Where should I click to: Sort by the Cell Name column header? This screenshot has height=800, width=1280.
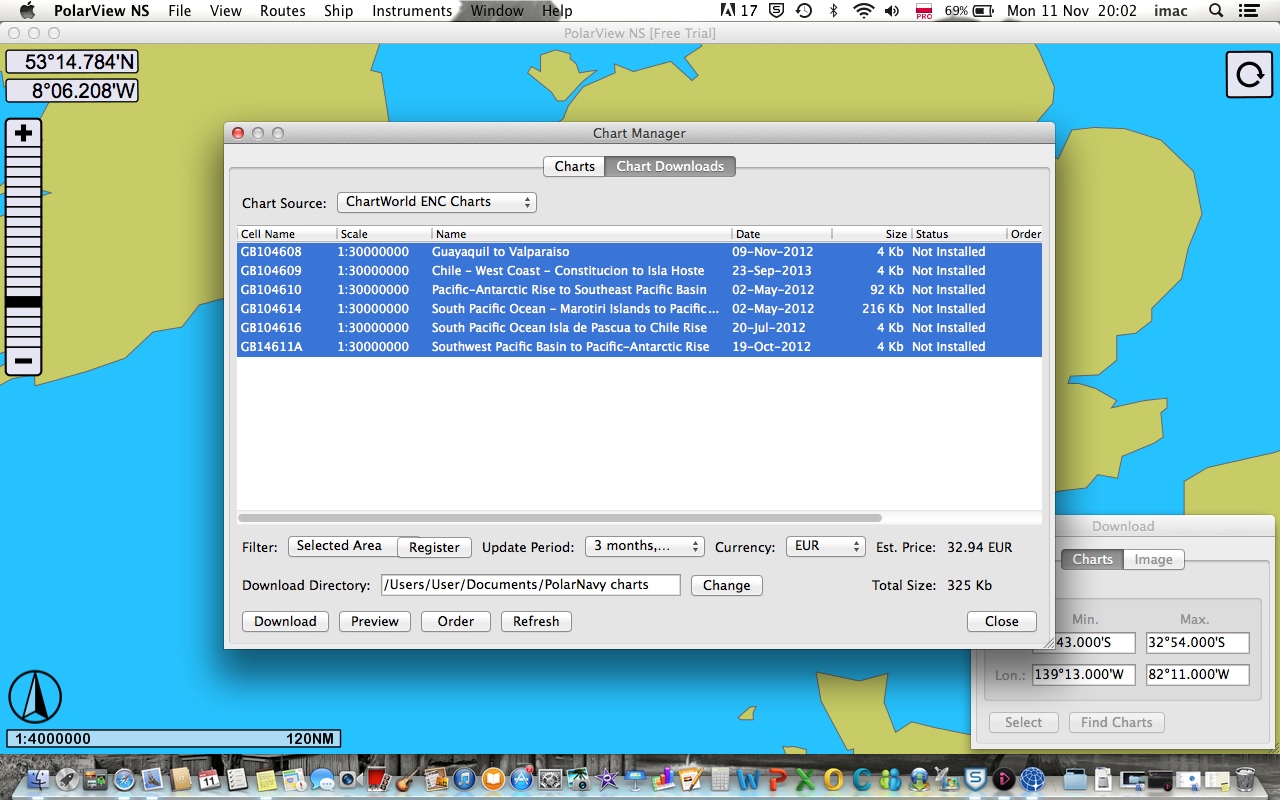[287, 234]
